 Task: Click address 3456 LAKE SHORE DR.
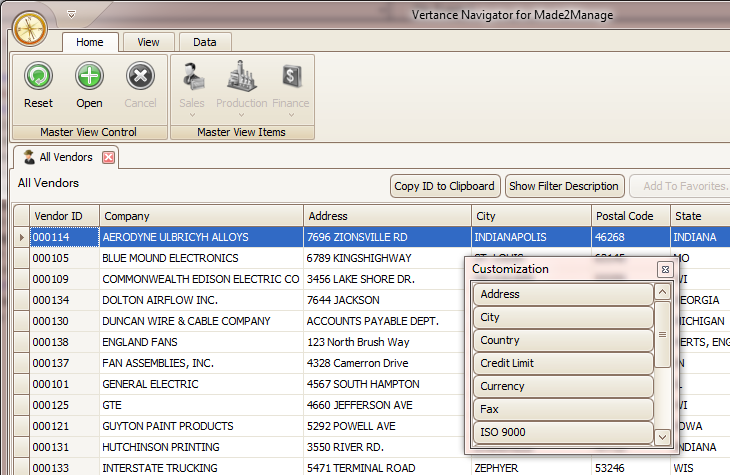tap(387, 279)
